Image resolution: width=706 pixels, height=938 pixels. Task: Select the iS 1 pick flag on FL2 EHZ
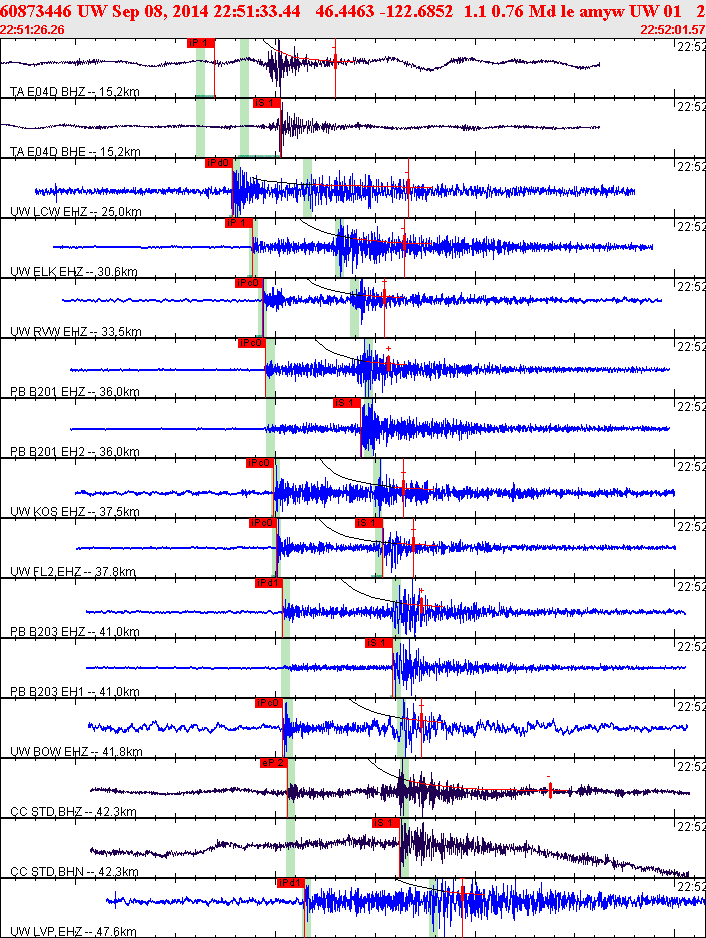369,523
